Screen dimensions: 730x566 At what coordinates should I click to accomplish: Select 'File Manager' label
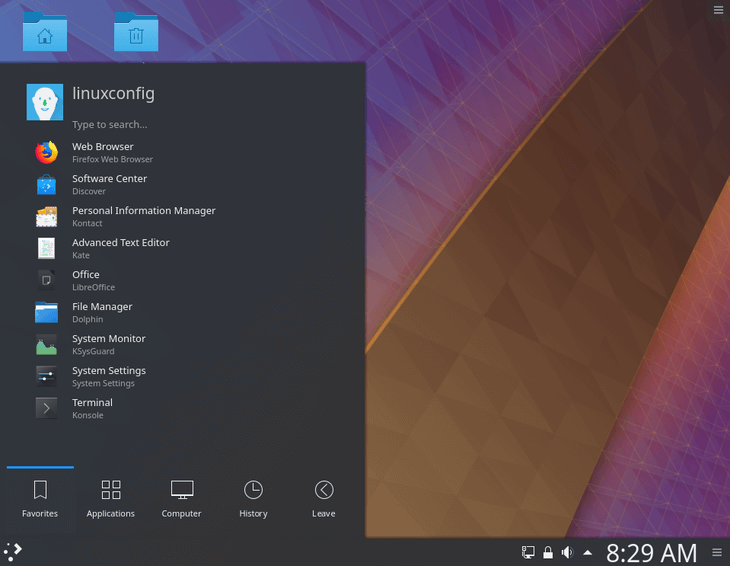[x=102, y=307]
